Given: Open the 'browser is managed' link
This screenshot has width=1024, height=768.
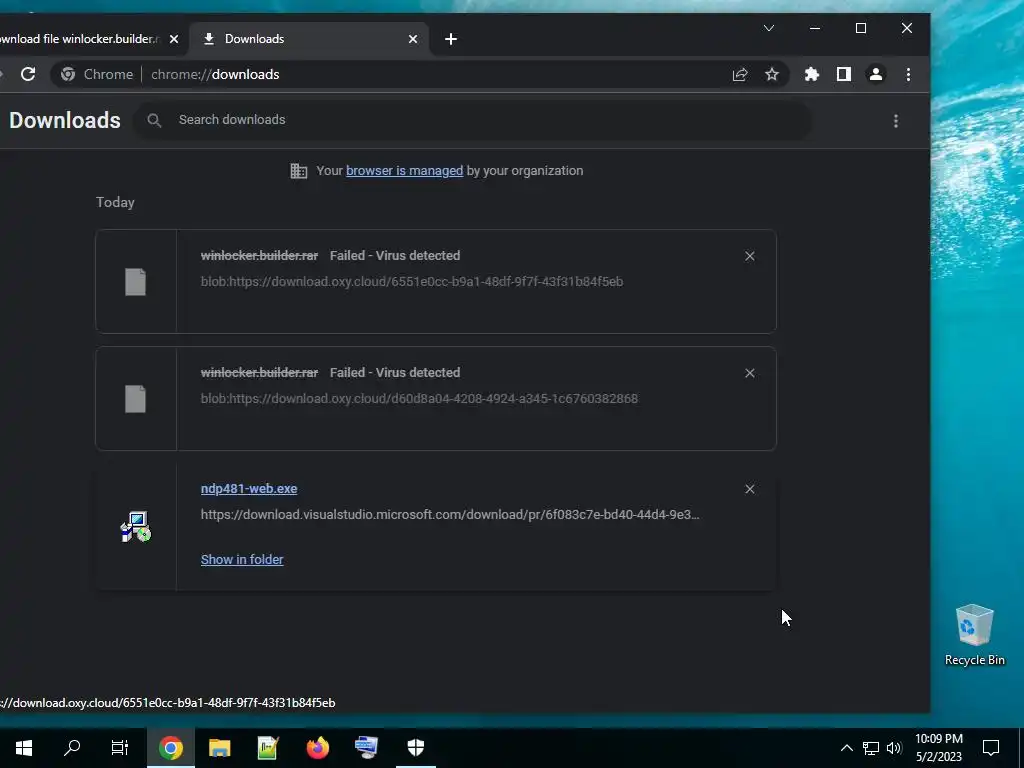Looking at the screenshot, I should (404, 171).
